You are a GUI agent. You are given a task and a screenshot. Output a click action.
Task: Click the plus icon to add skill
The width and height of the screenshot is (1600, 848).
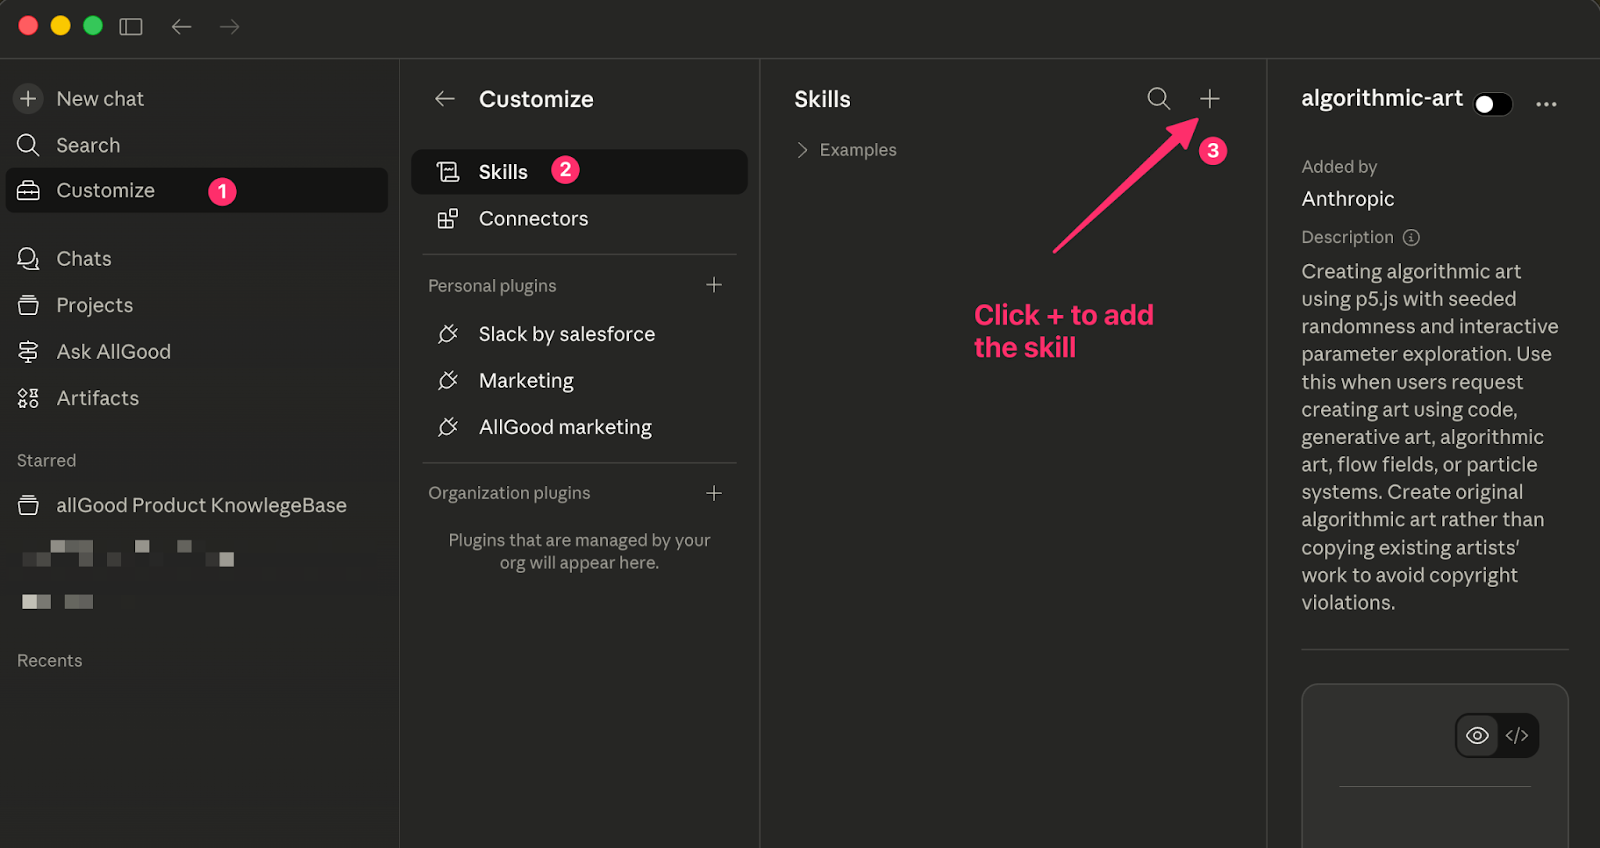1209,99
